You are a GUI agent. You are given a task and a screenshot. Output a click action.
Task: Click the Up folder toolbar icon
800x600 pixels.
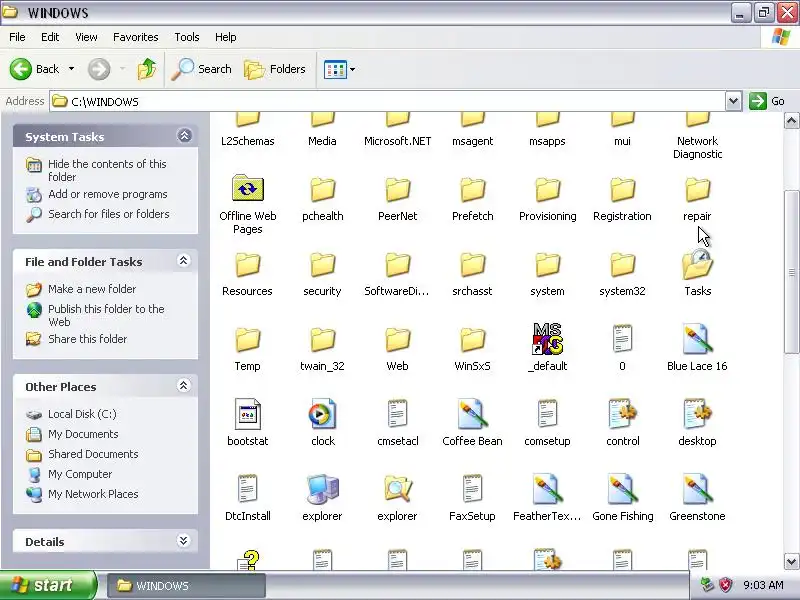(147, 69)
